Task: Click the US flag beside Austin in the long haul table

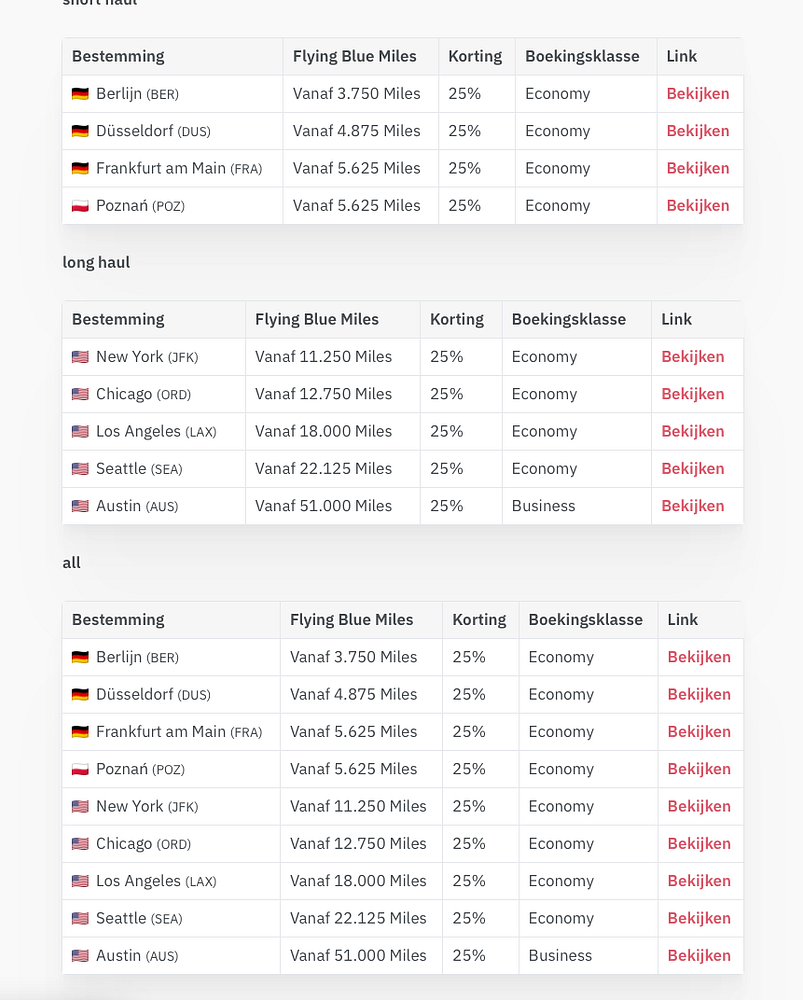Action: pyautogui.click(x=80, y=506)
